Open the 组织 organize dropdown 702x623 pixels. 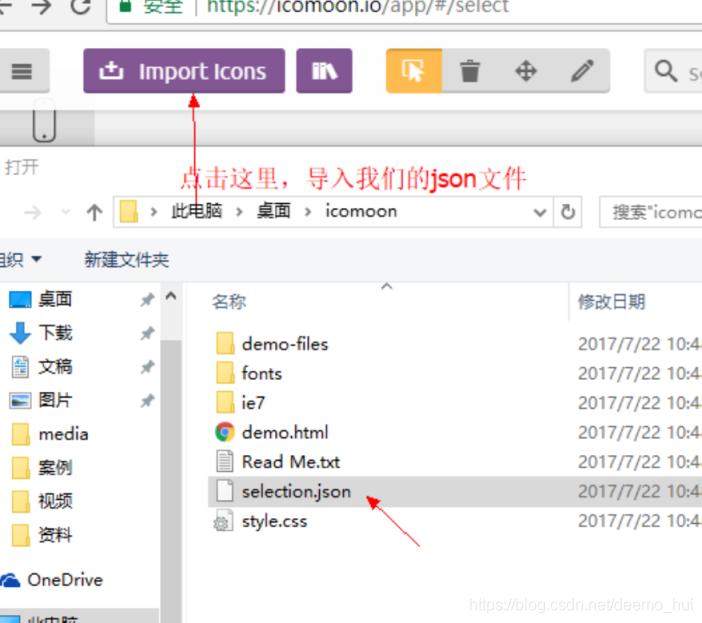[x=21, y=260]
